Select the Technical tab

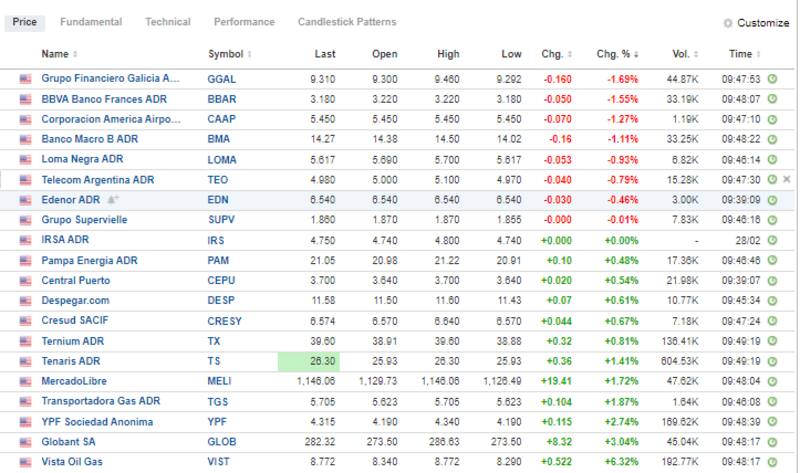click(x=168, y=22)
